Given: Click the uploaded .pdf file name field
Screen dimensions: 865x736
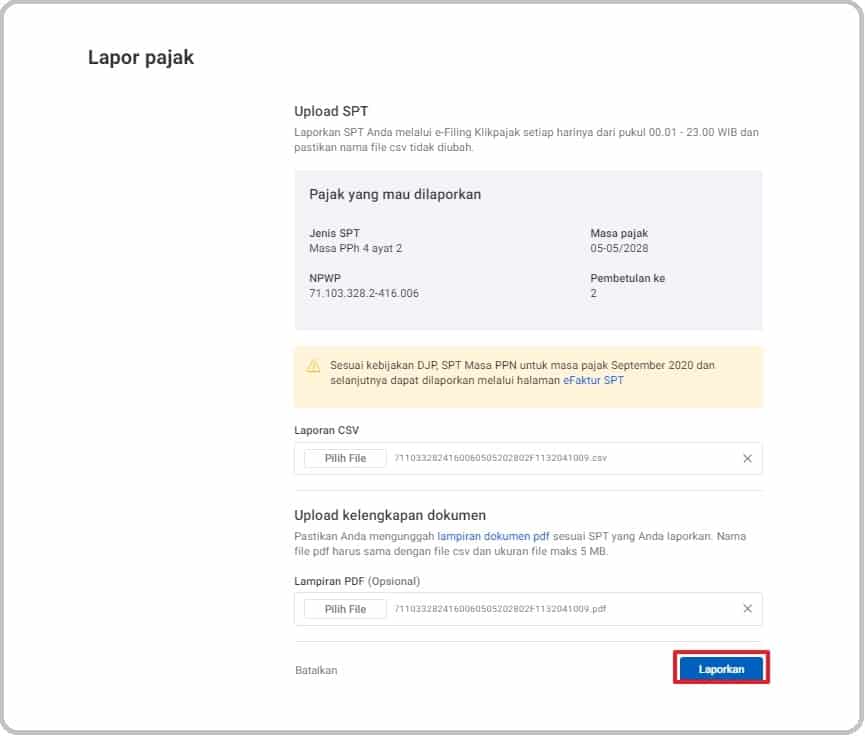Looking at the screenshot, I should pyautogui.click(x=500, y=609).
